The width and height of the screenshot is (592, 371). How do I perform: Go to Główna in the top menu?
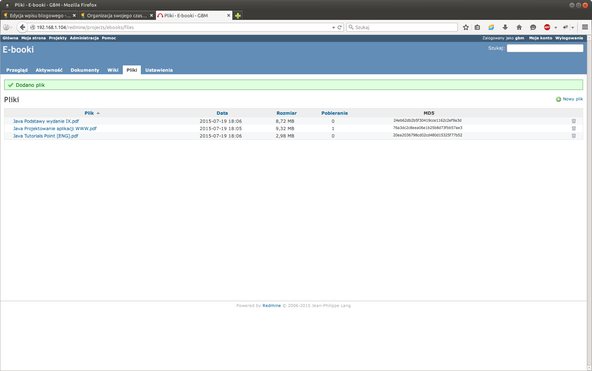pos(10,38)
